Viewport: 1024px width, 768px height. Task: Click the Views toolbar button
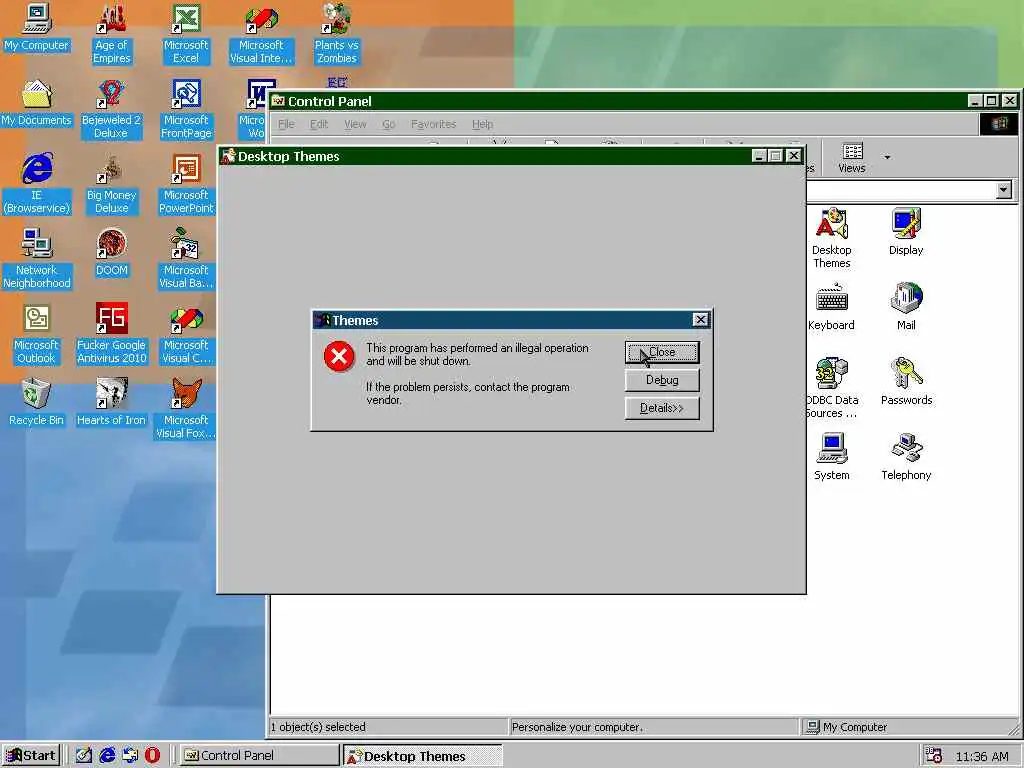pos(852,158)
